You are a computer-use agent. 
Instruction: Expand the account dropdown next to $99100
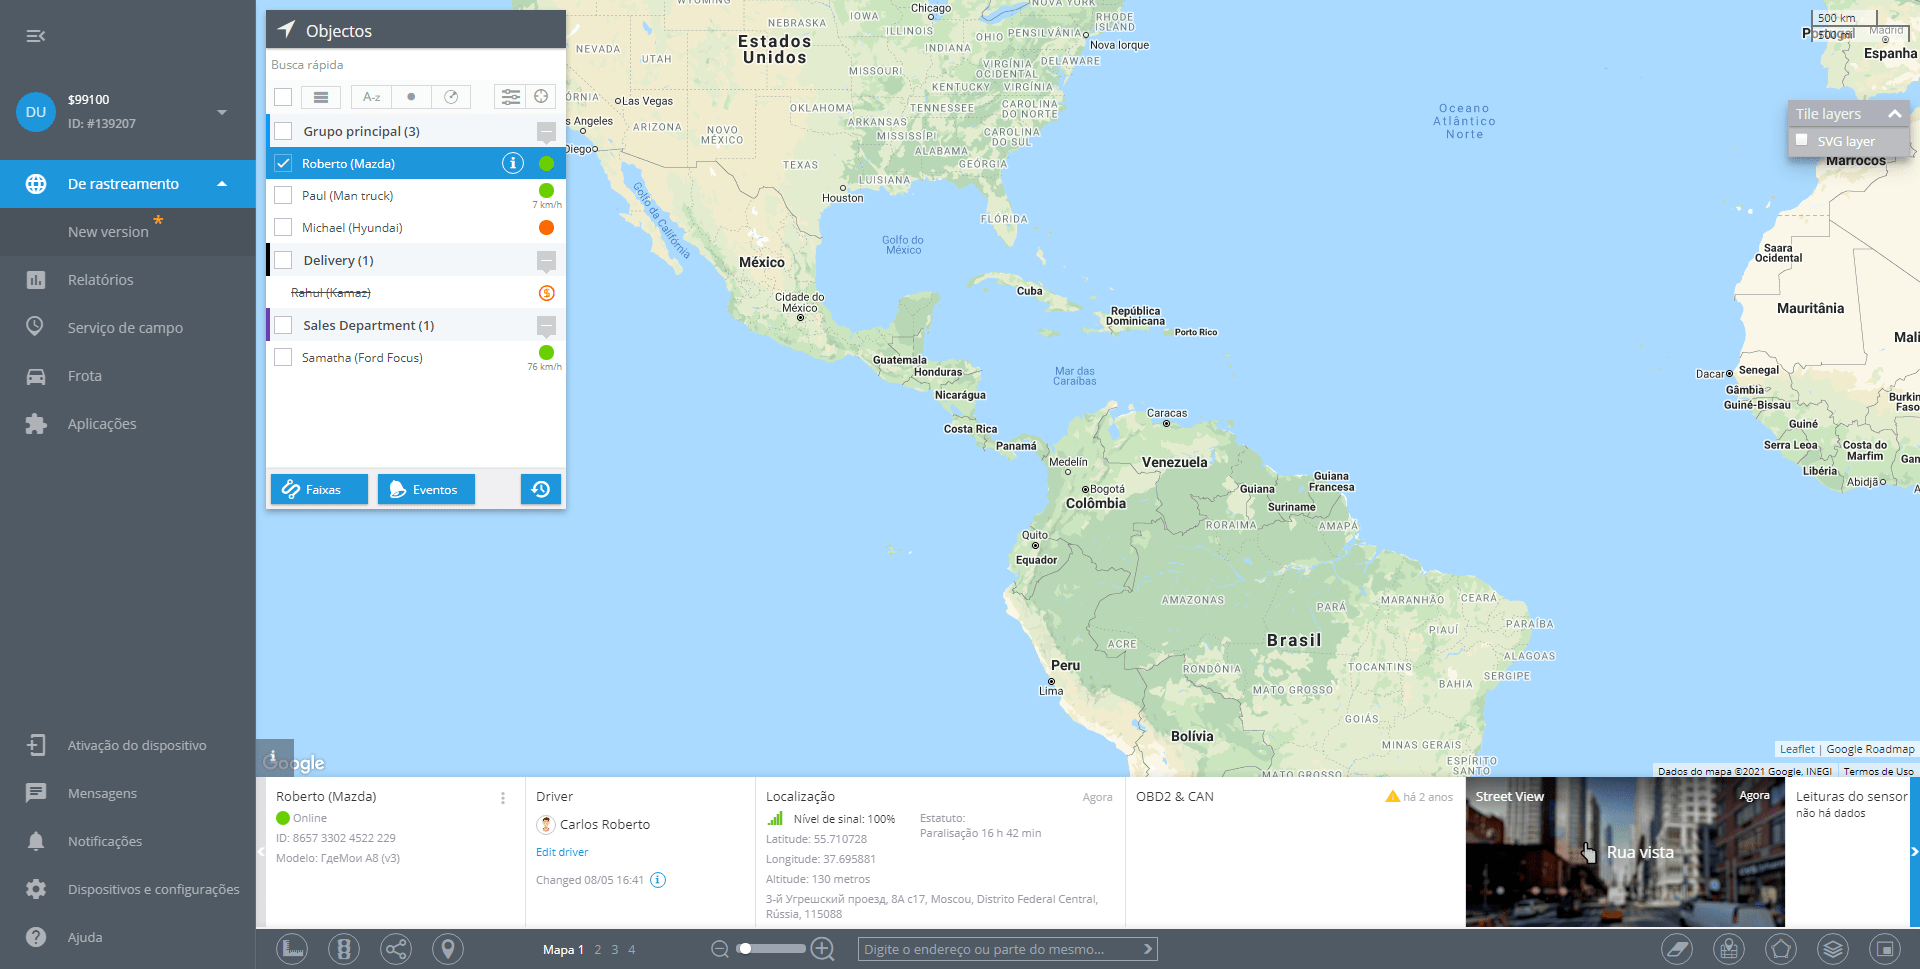coord(222,112)
